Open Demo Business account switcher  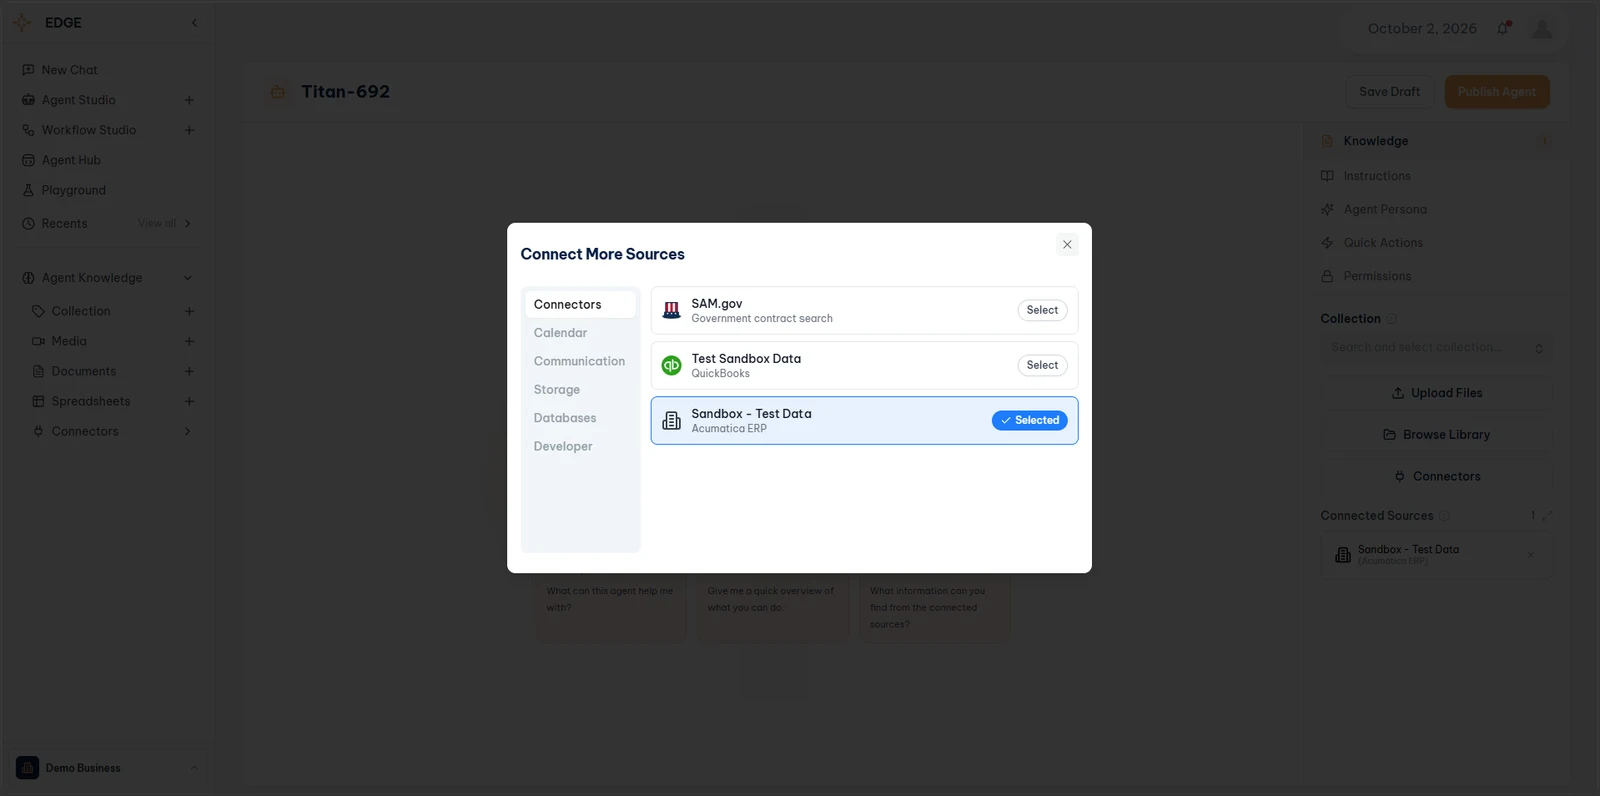pos(107,768)
